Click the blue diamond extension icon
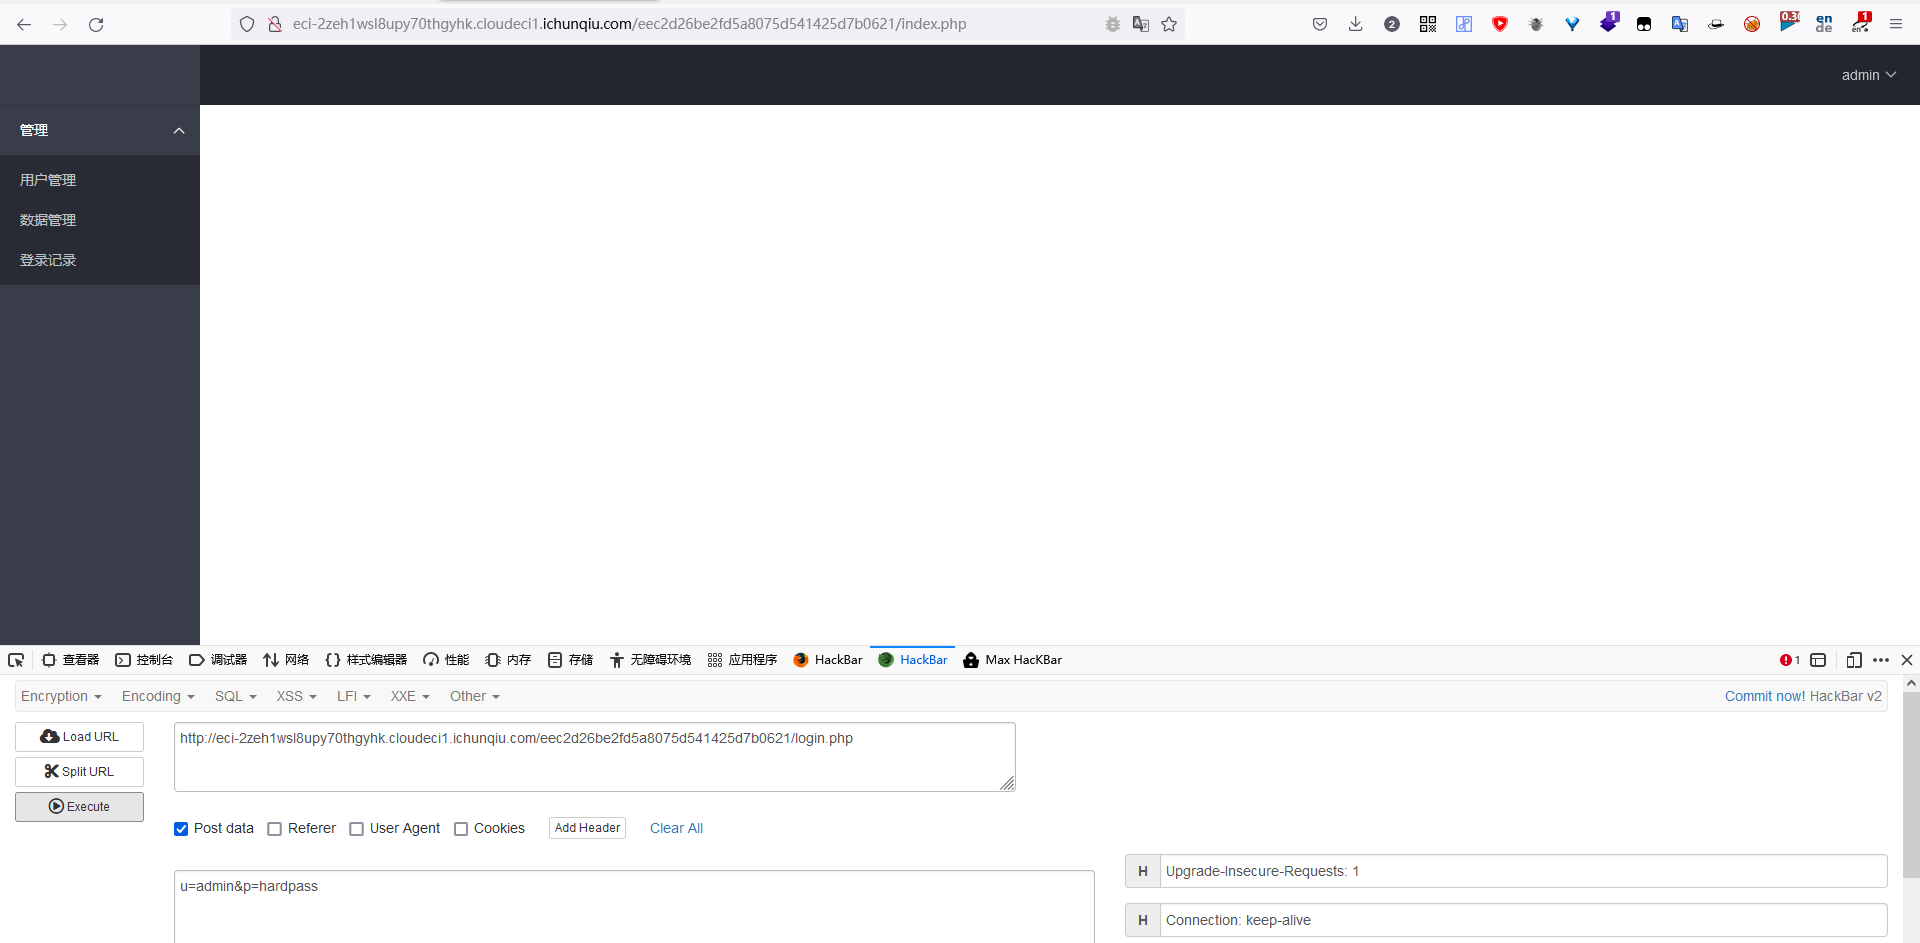This screenshot has height=943, width=1920. click(x=1572, y=24)
